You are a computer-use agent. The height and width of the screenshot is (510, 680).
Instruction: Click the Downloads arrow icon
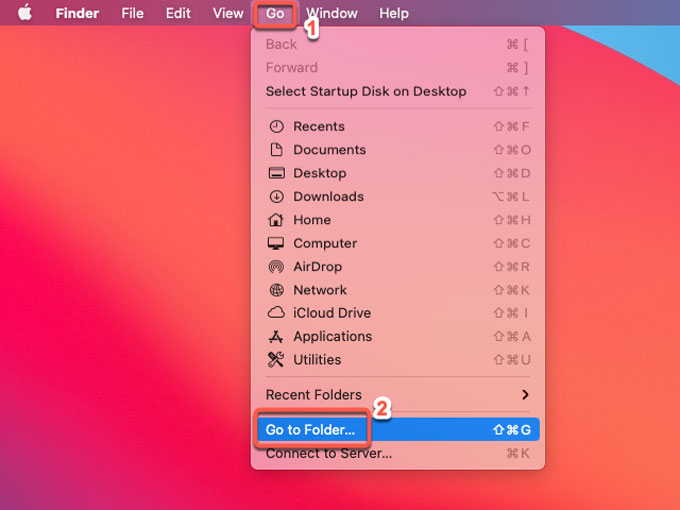pos(276,196)
